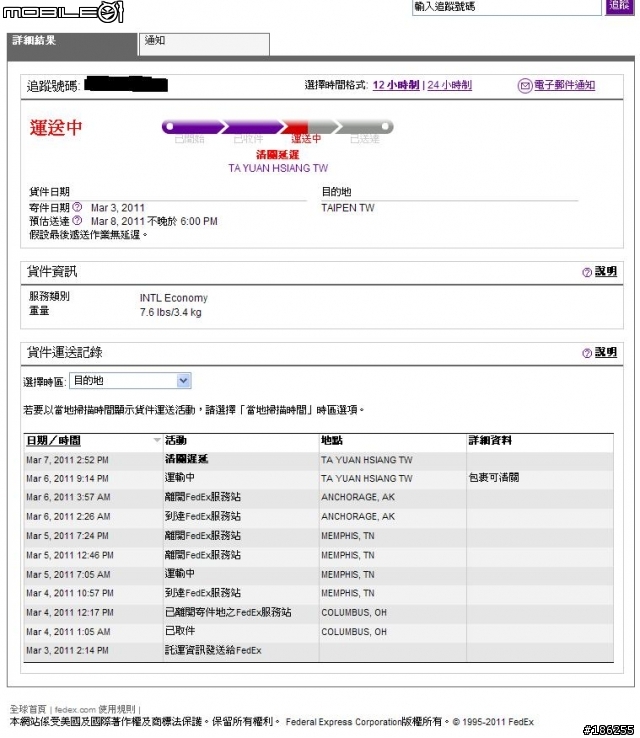The image size is (640, 738).
Task: Open 電子郵件通知 link
Action: pos(564,85)
